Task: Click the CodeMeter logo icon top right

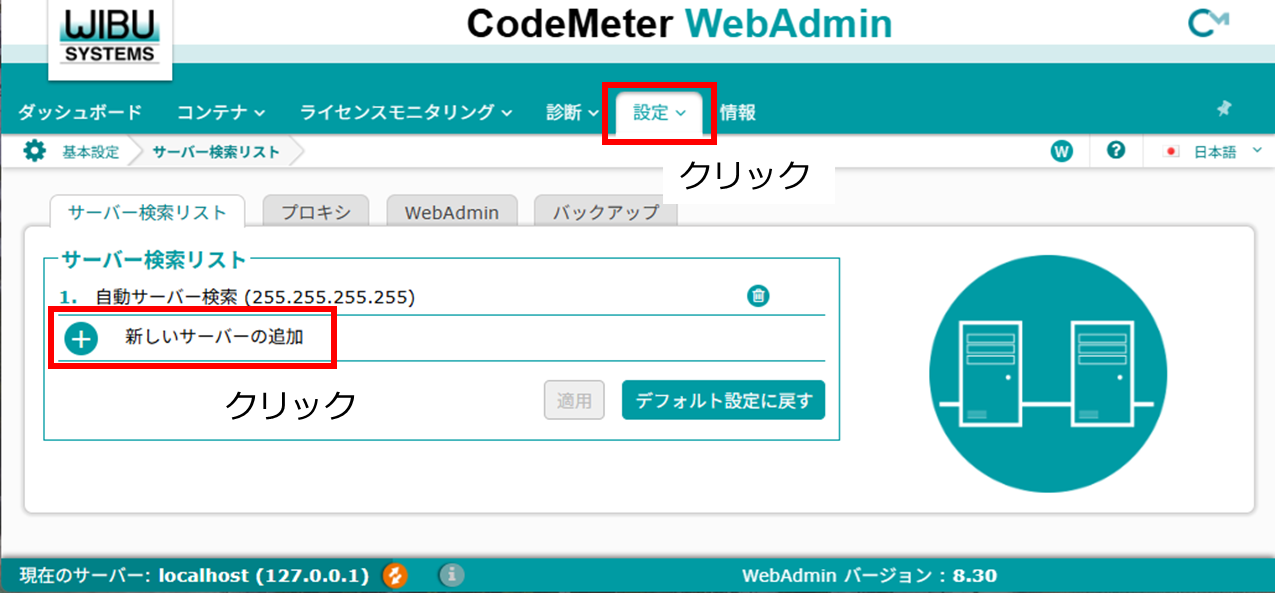Action: click(1207, 24)
